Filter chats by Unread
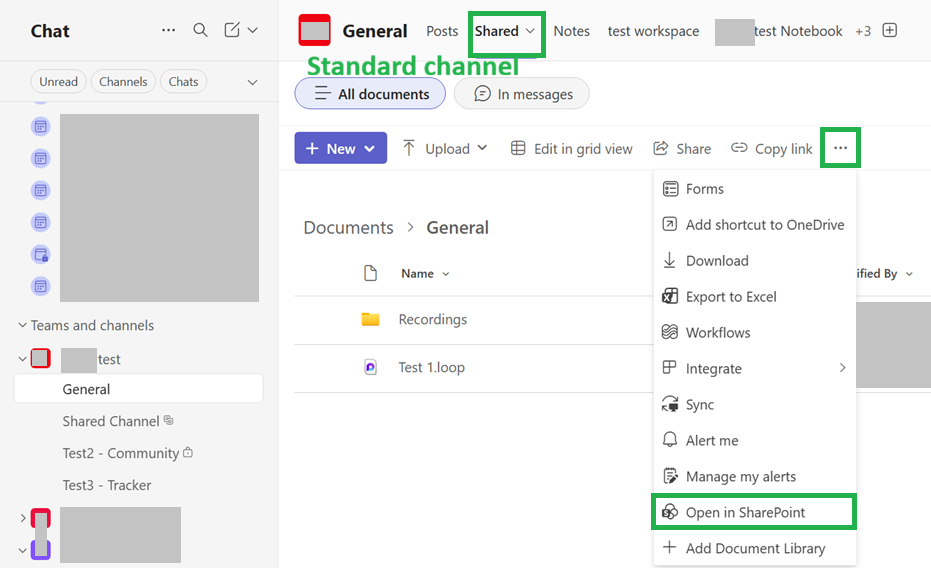This screenshot has width=931, height=568. coord(58,81)
